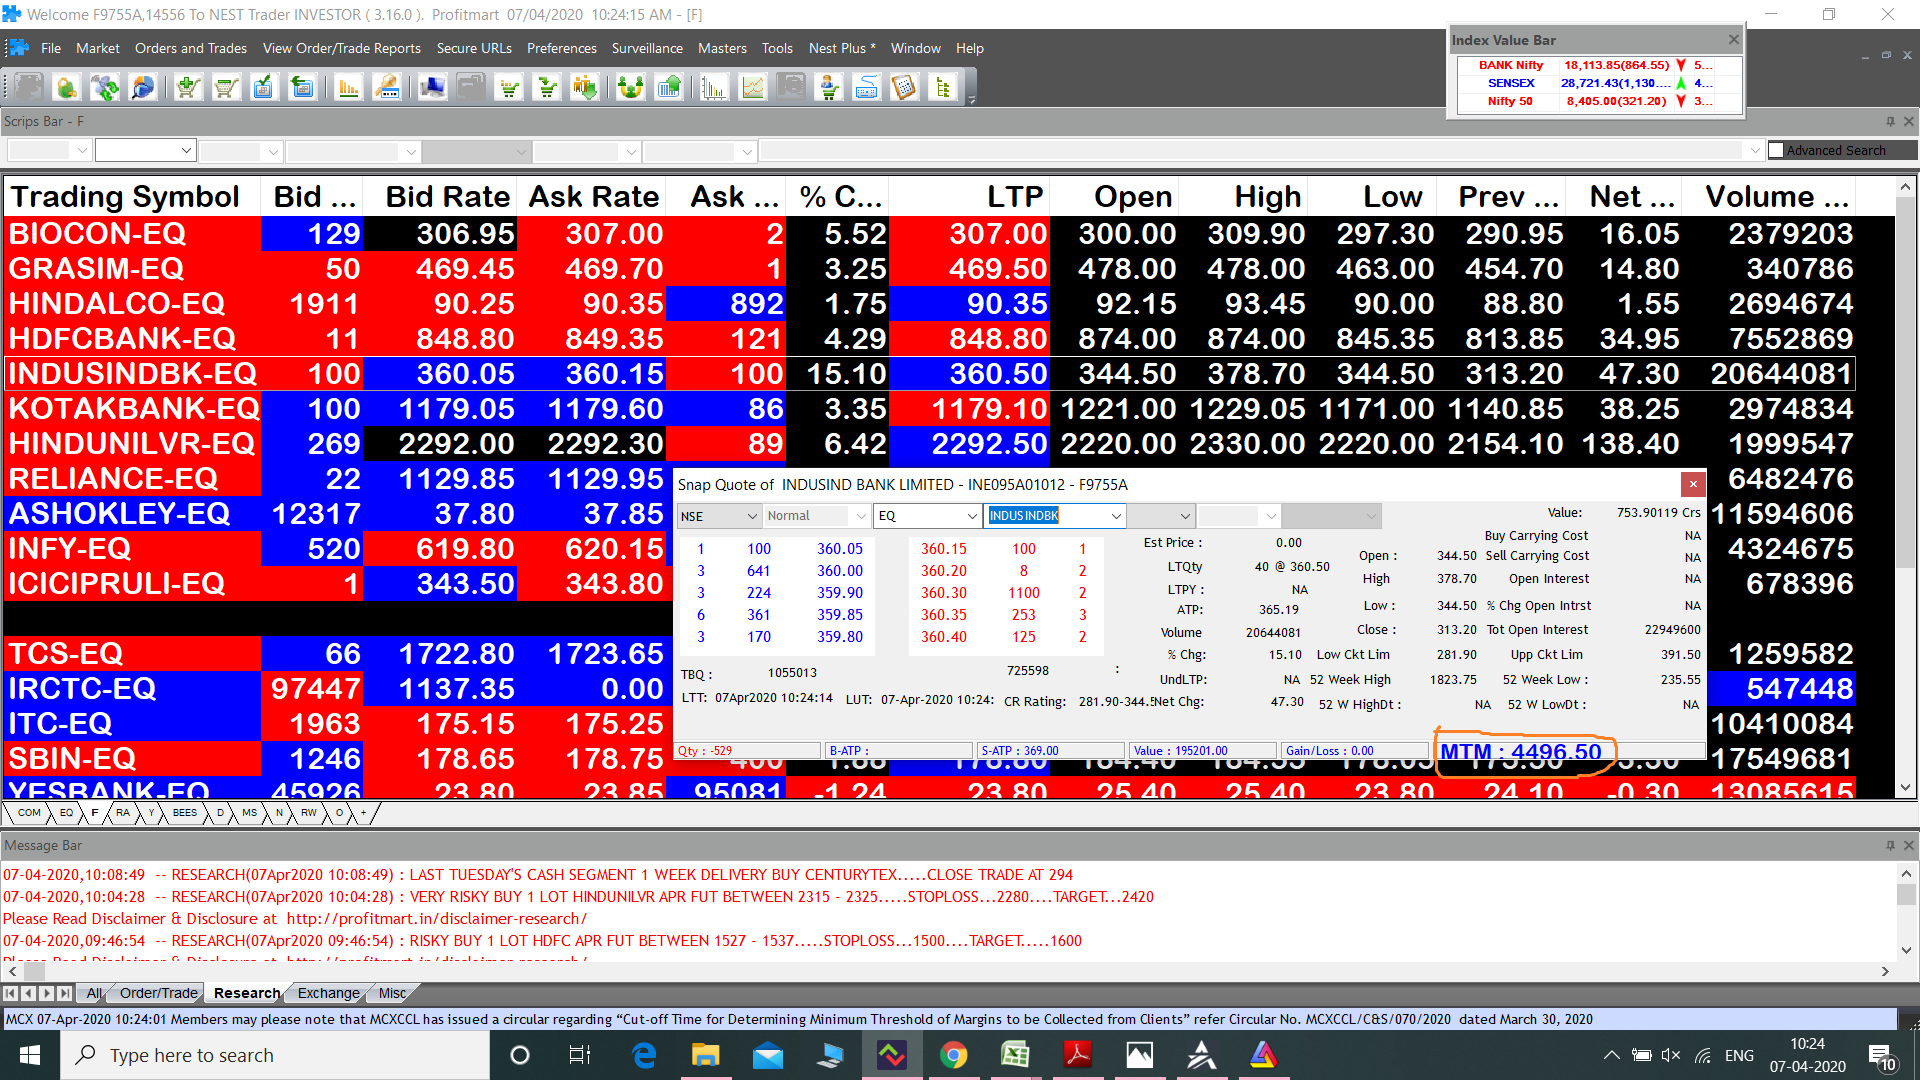Open the View Order/Trade Reports menu
The width and height of the screenshot is (1920, 1080).
[341, 48]
